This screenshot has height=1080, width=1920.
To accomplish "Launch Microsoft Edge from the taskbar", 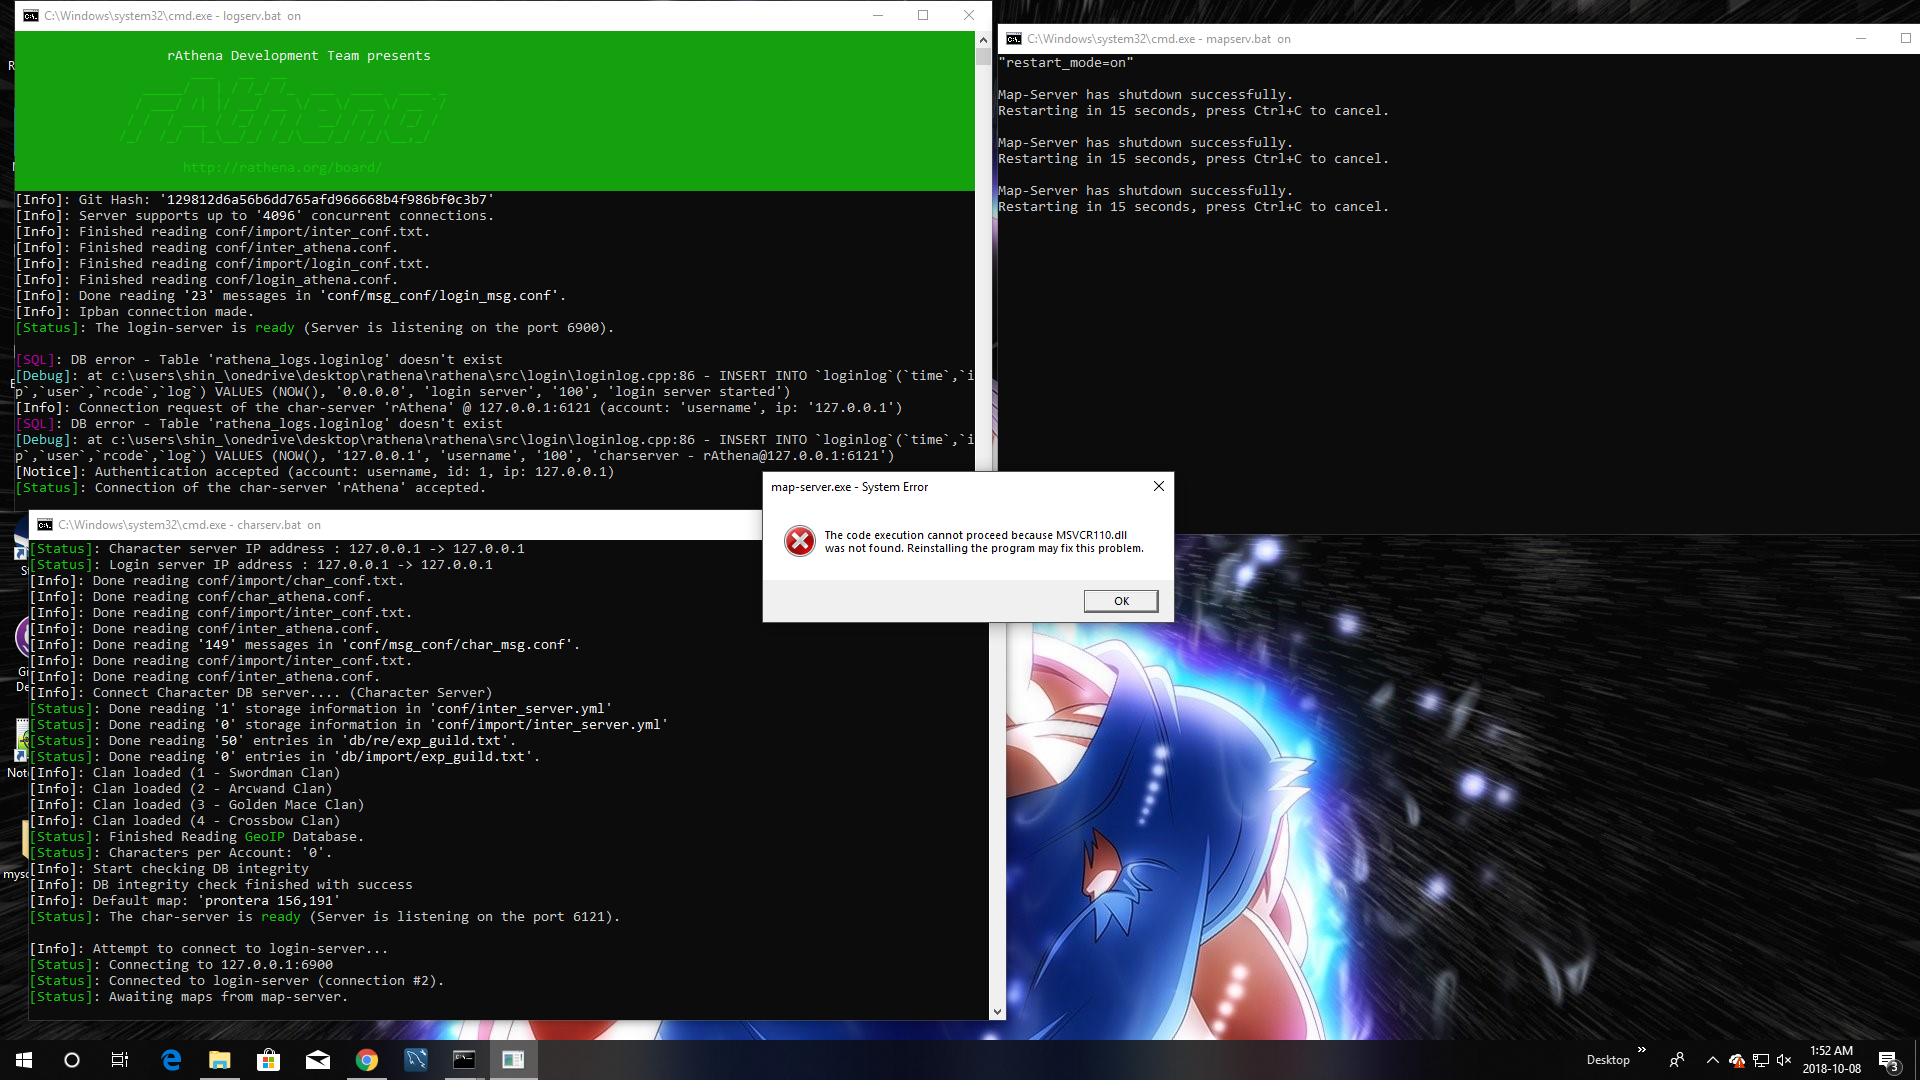I will (171, 1060).
